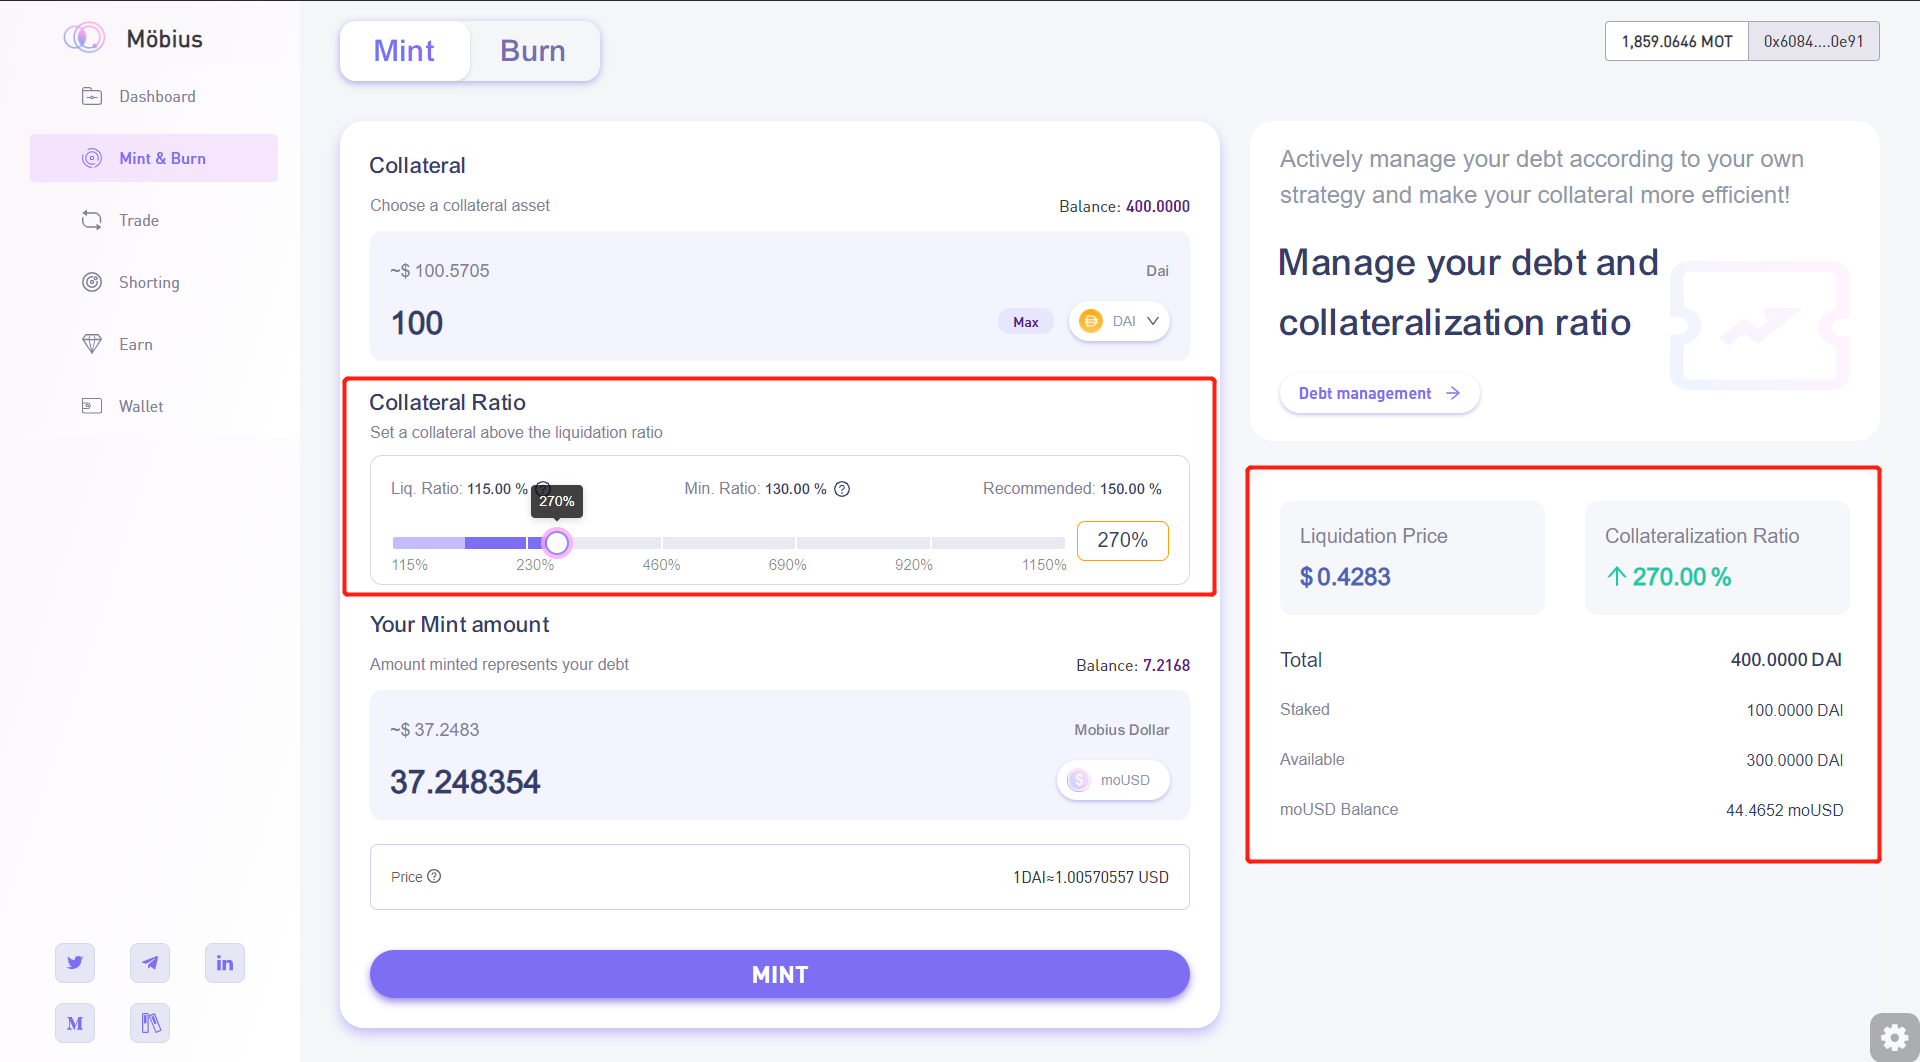Click the MINT button
1920x1062 pixels.
pyautogui.click(x=780, y=974)
